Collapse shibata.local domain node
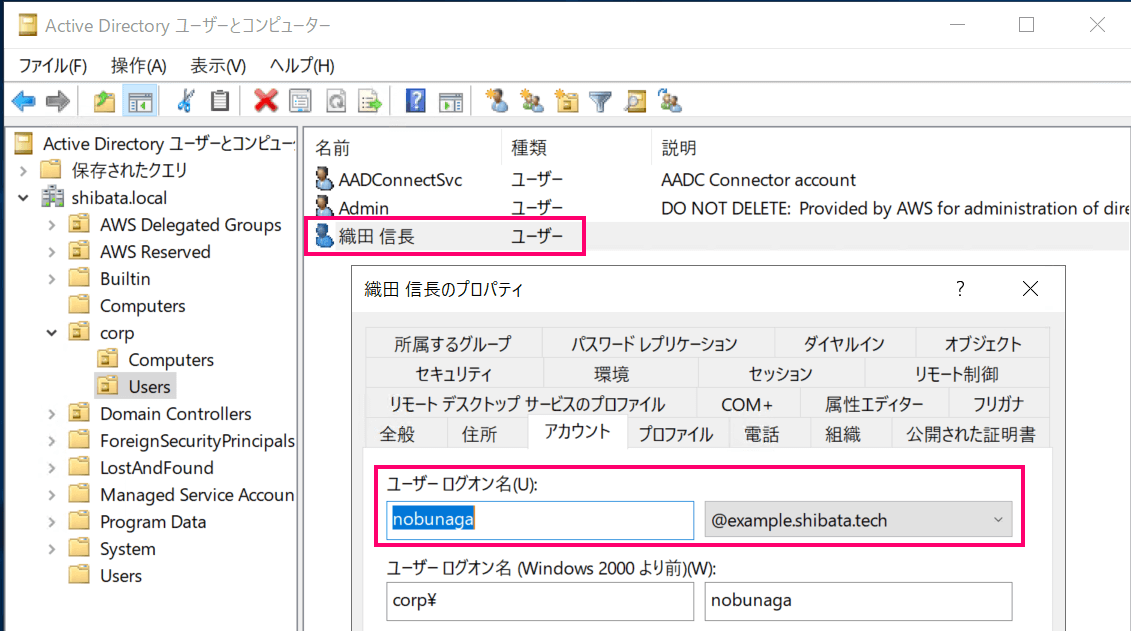Screen dimensions: 1131x631 tap(24, 198)
